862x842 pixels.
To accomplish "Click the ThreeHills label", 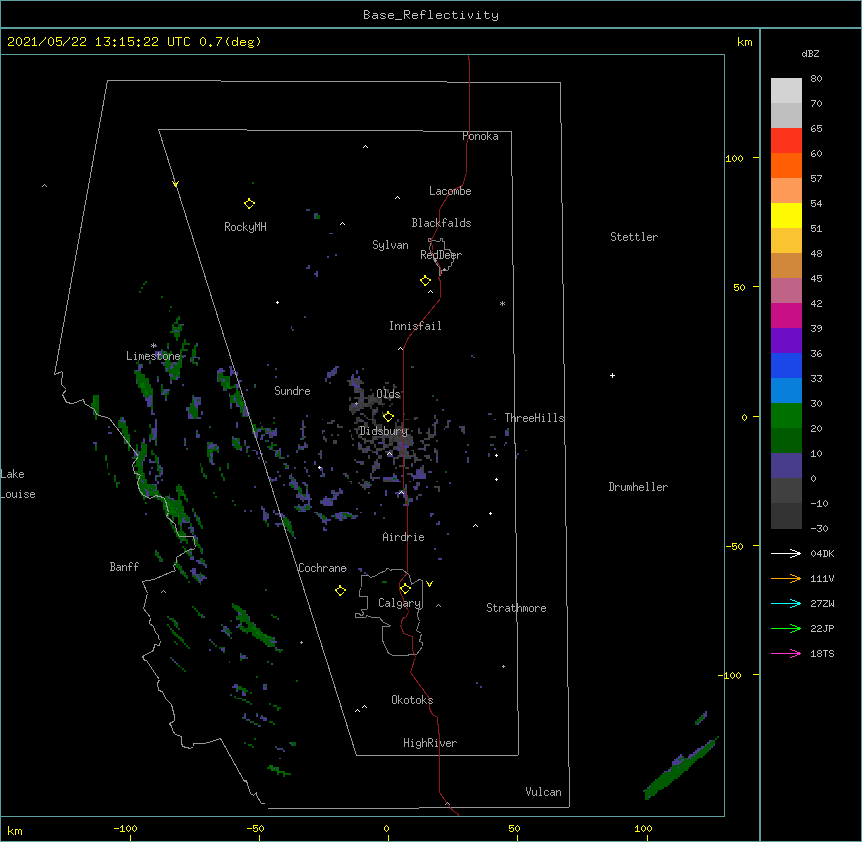I will coord(534,418).
